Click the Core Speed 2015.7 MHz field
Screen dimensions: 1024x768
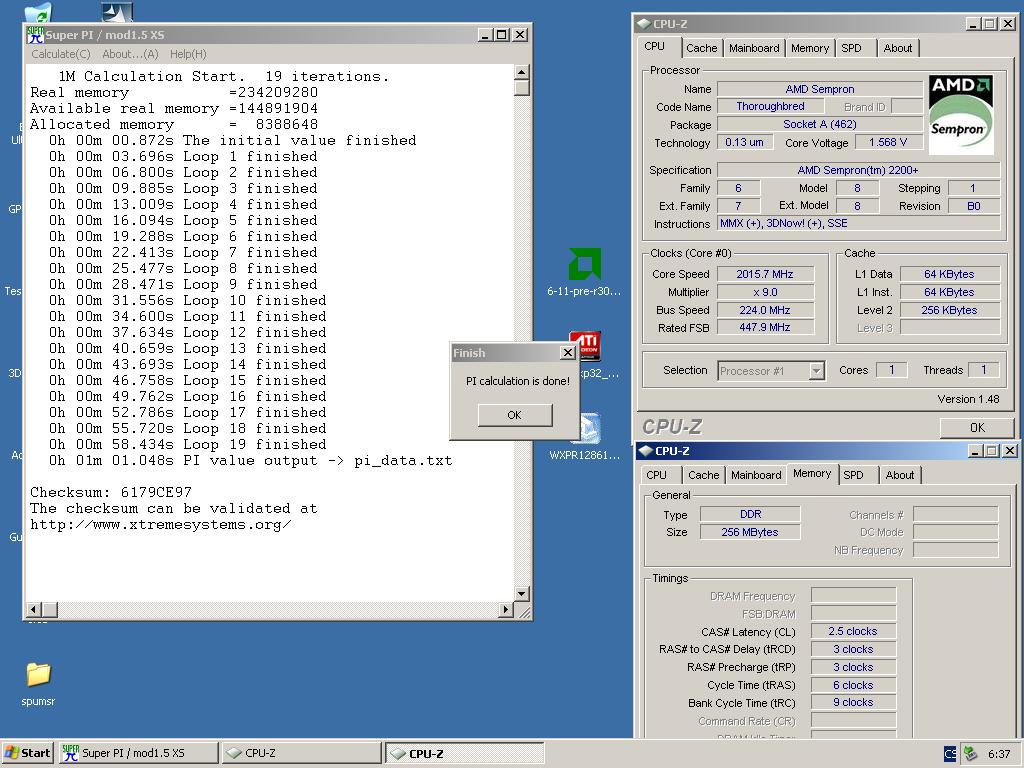point(765,274)
